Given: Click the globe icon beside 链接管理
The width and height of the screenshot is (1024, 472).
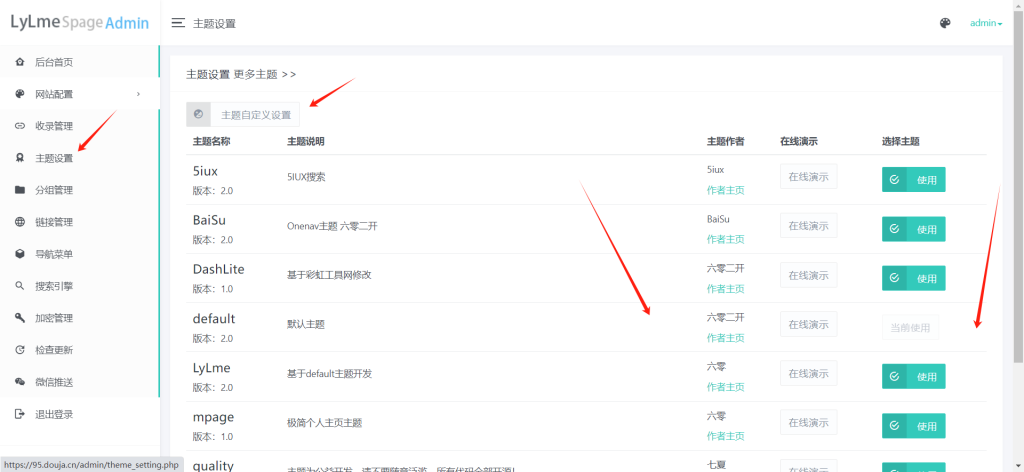Looking at the screenshot, I should (x=20, y=222).
